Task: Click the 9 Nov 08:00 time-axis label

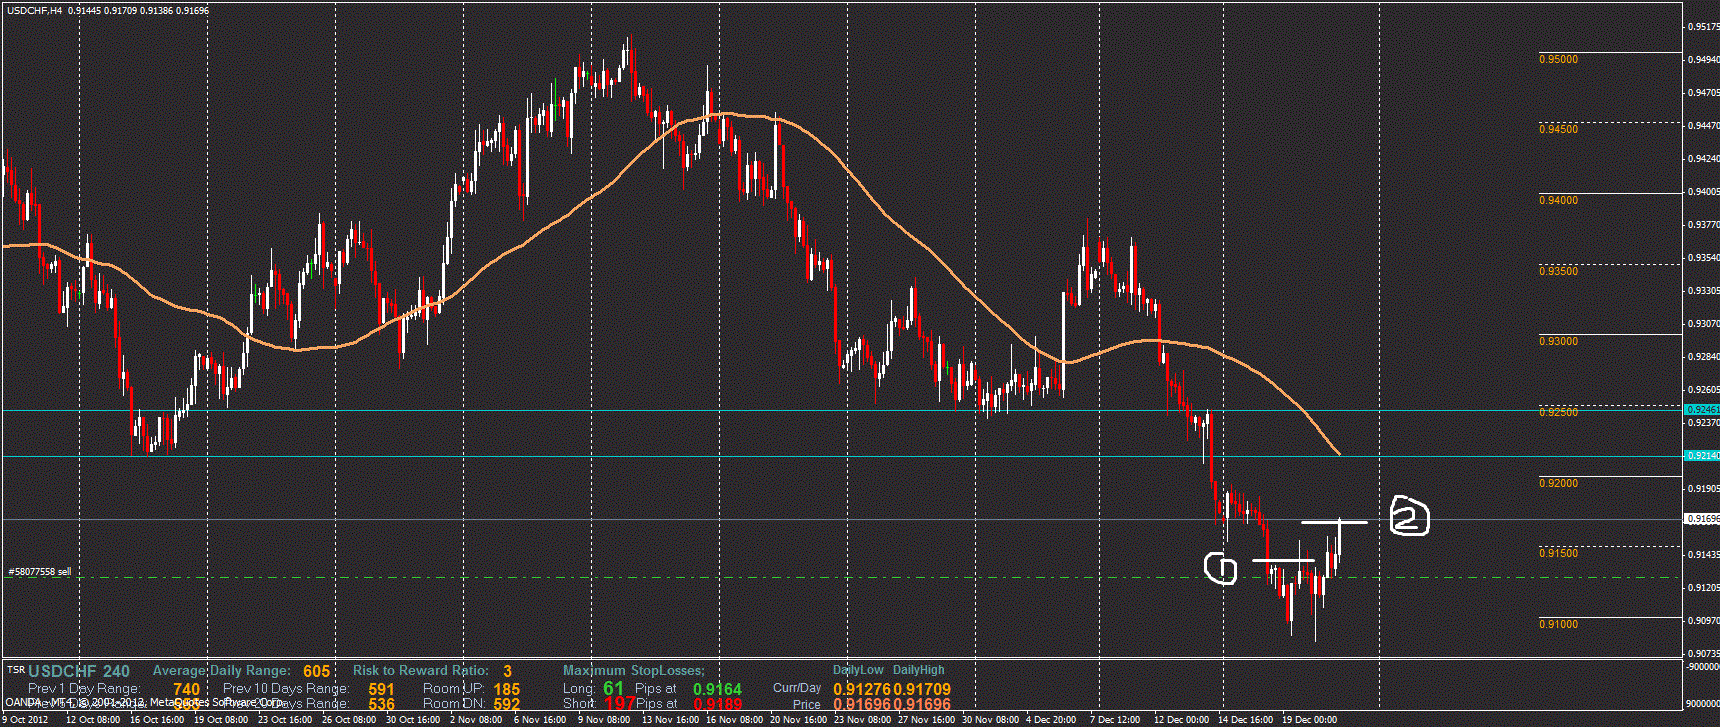Action: (604, 720)
